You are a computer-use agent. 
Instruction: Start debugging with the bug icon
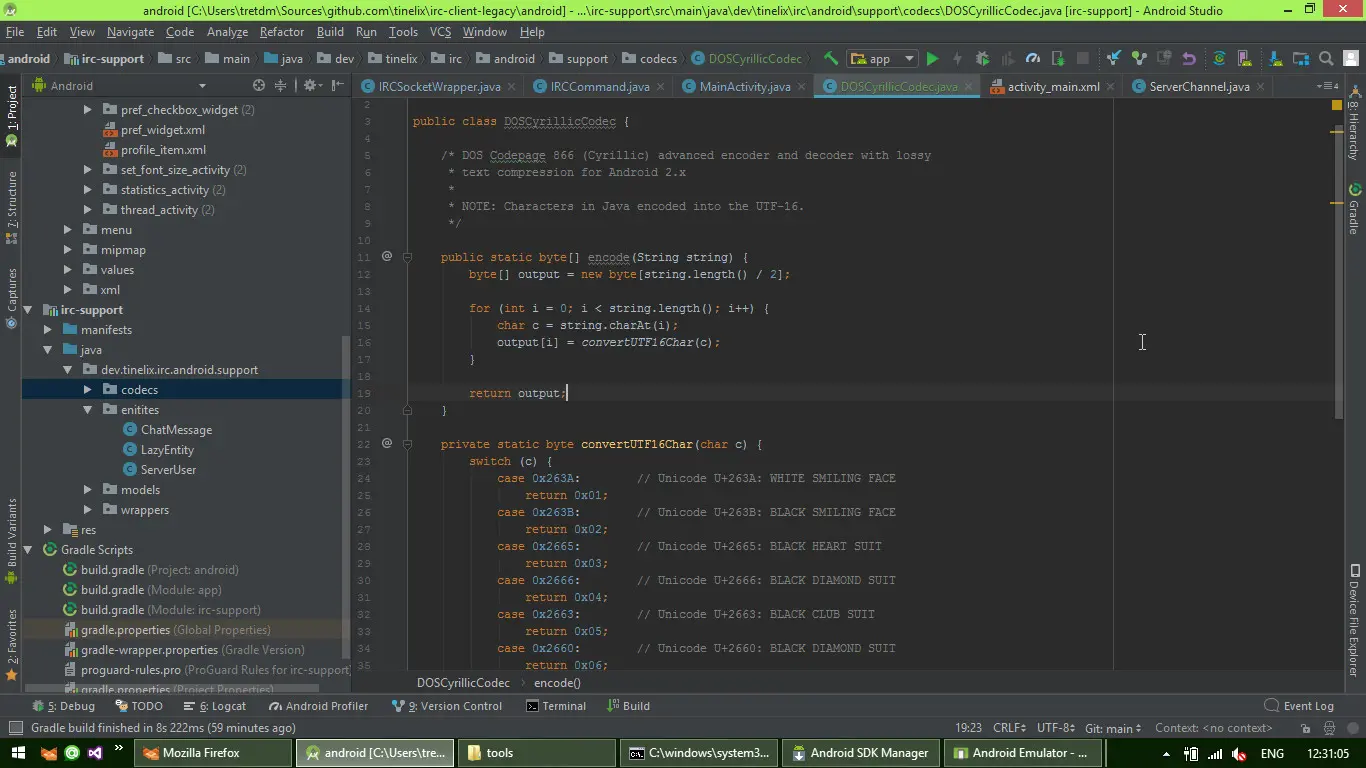pyautogui.click(x=983, y=59)
